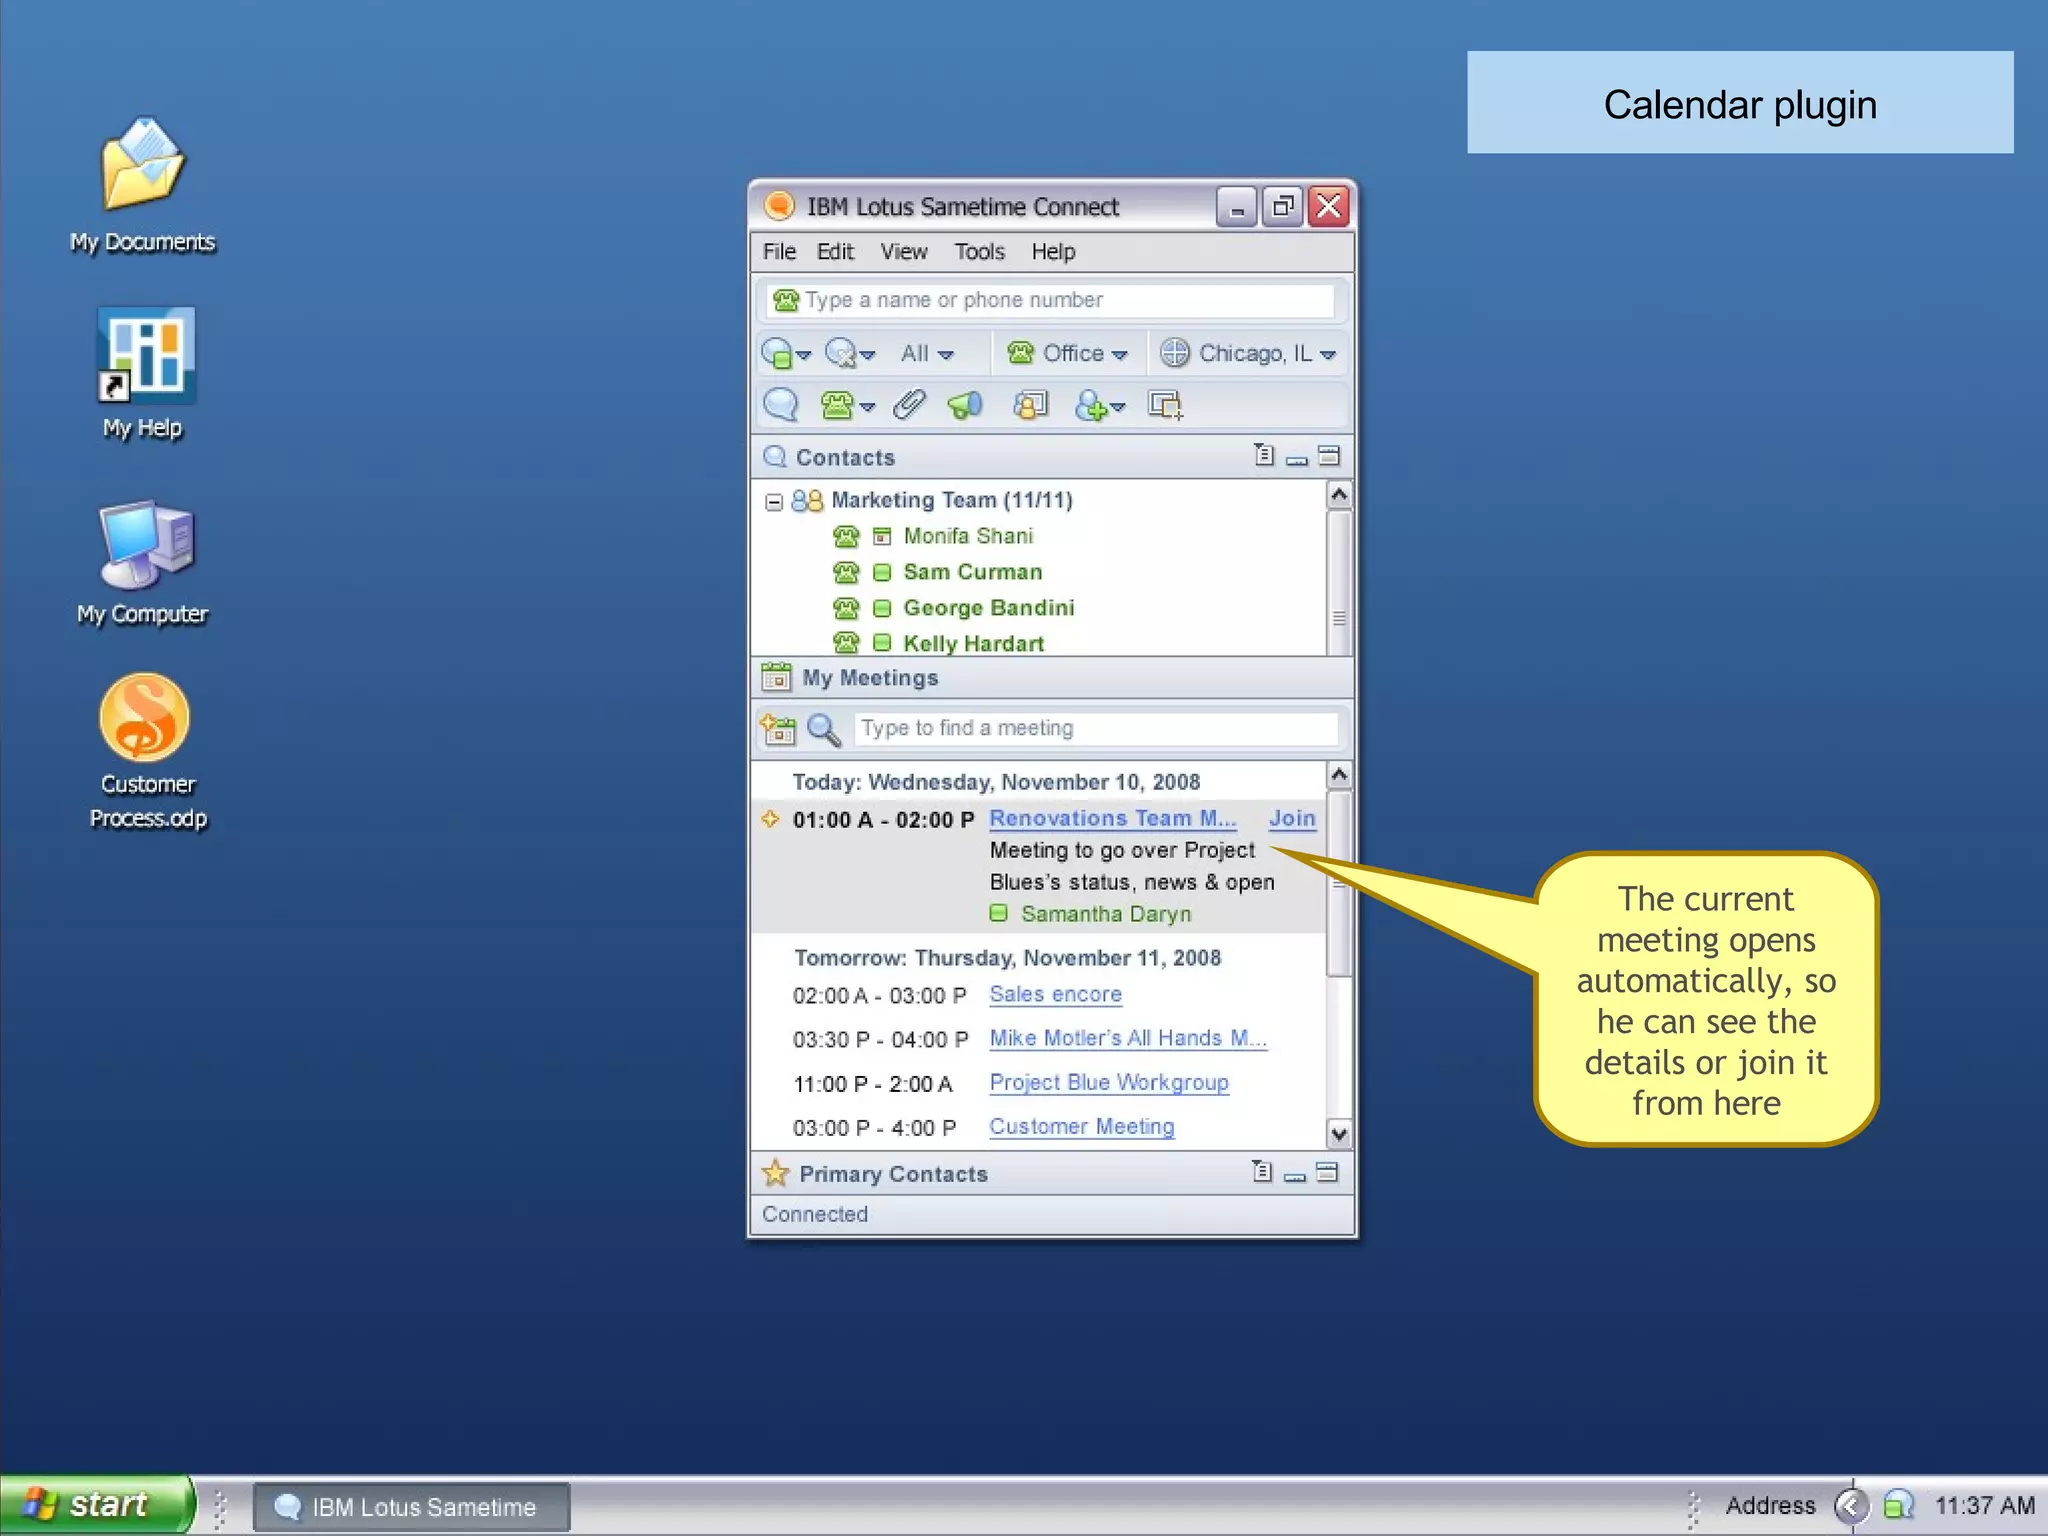
Task: Click the meetings list scroll down arrow
Action: click(x=1339, y=1134)
